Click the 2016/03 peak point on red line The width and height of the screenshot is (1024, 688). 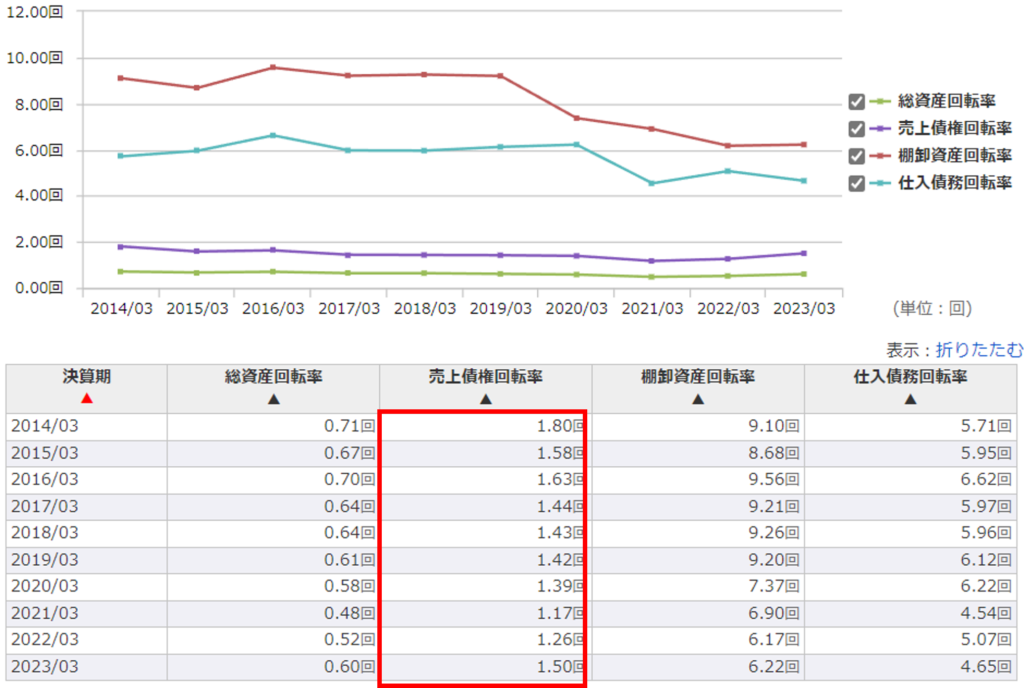(273, 68)
